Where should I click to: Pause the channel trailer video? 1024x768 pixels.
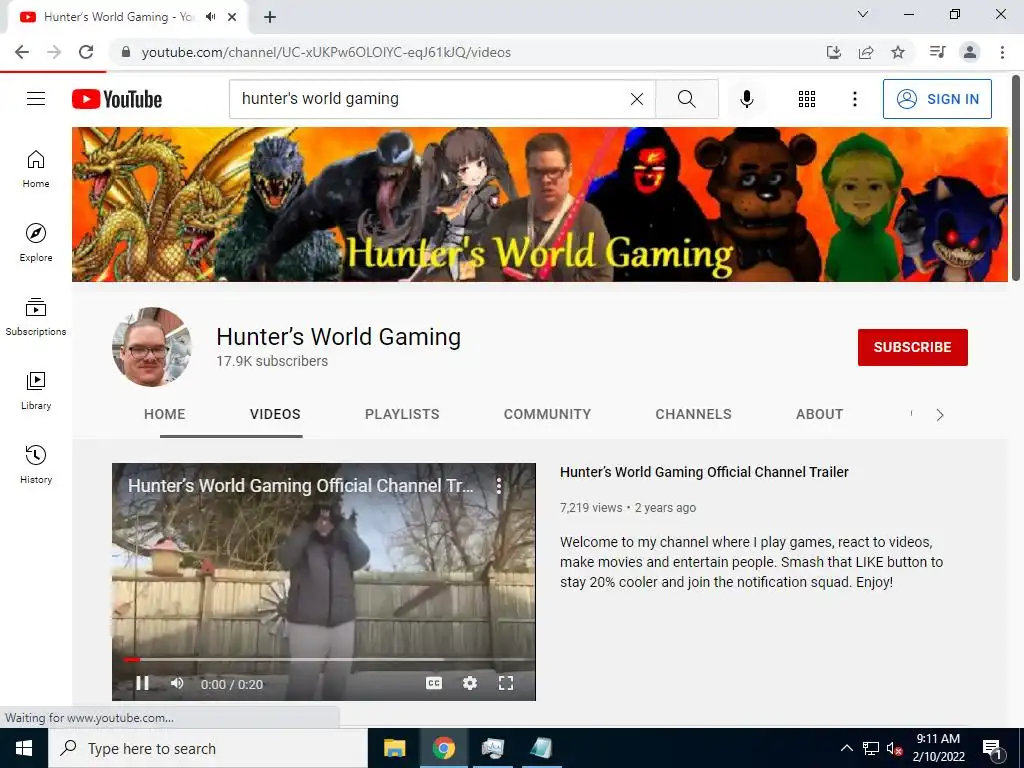[142, 683]
